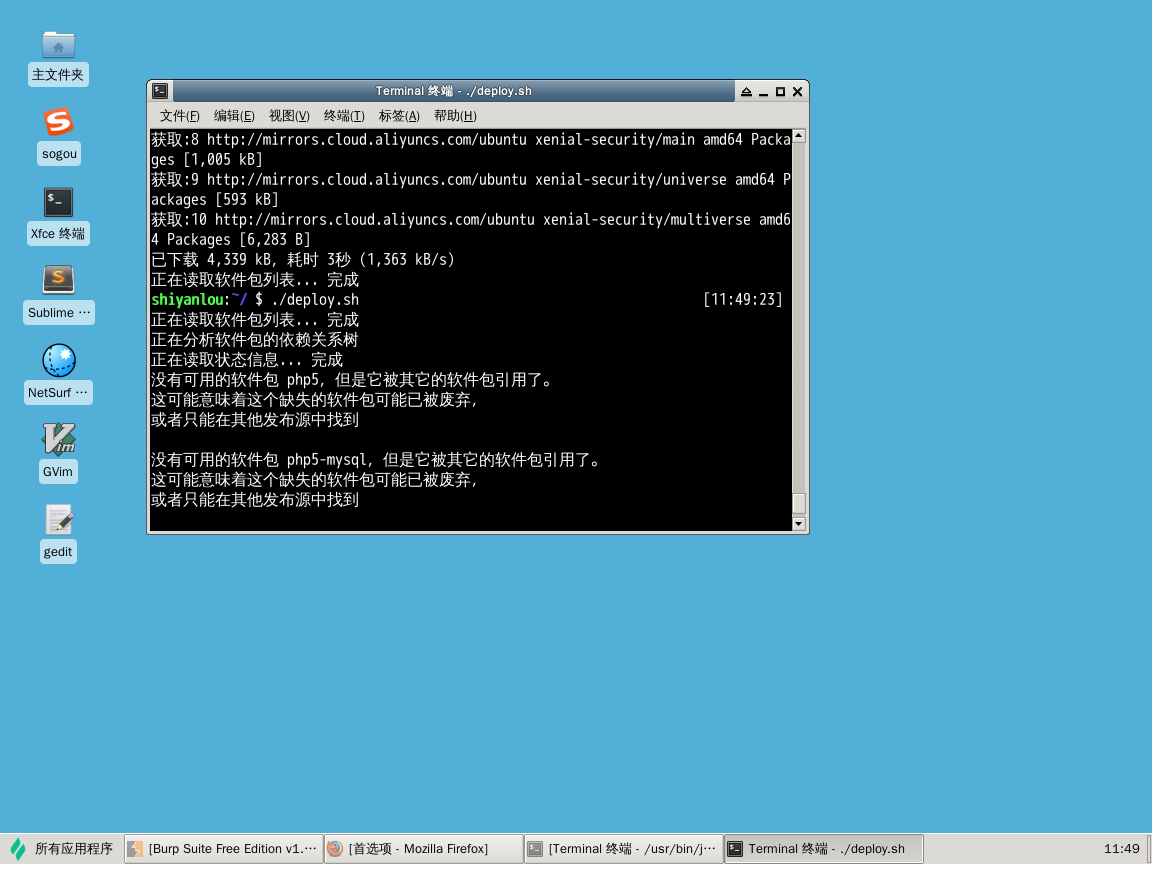Open the 标签(A) menu
This screenshot has height=896, width=1152.
coord(399,116)
